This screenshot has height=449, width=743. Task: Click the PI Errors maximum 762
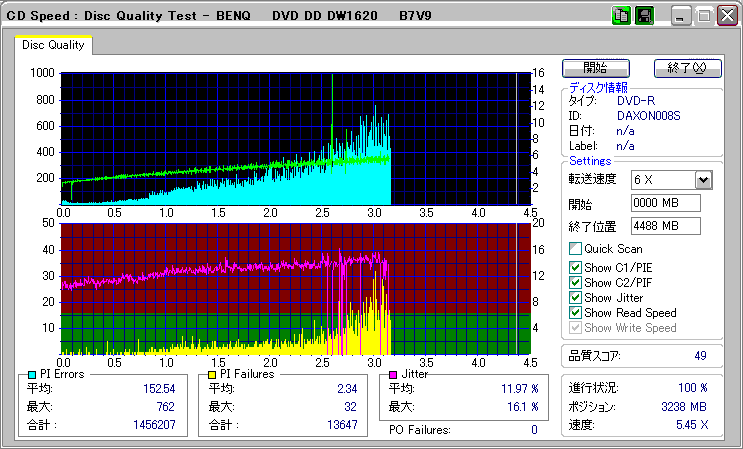166,407
